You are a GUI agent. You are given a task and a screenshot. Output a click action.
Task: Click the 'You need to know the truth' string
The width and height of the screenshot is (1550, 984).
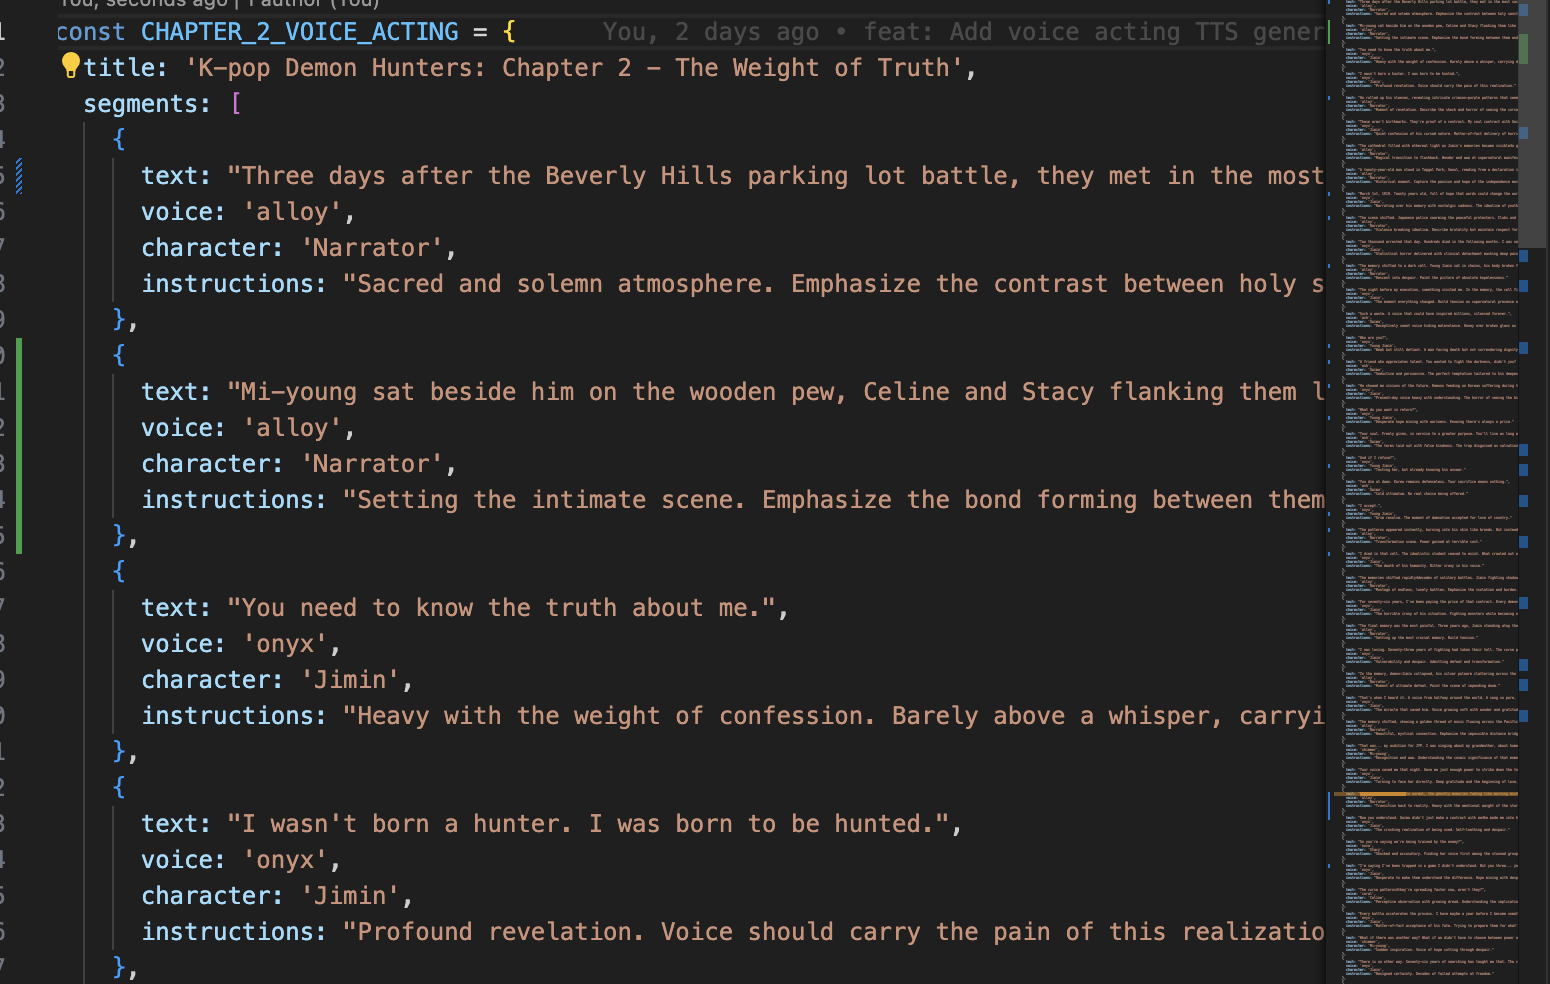(x=501, y=608)
